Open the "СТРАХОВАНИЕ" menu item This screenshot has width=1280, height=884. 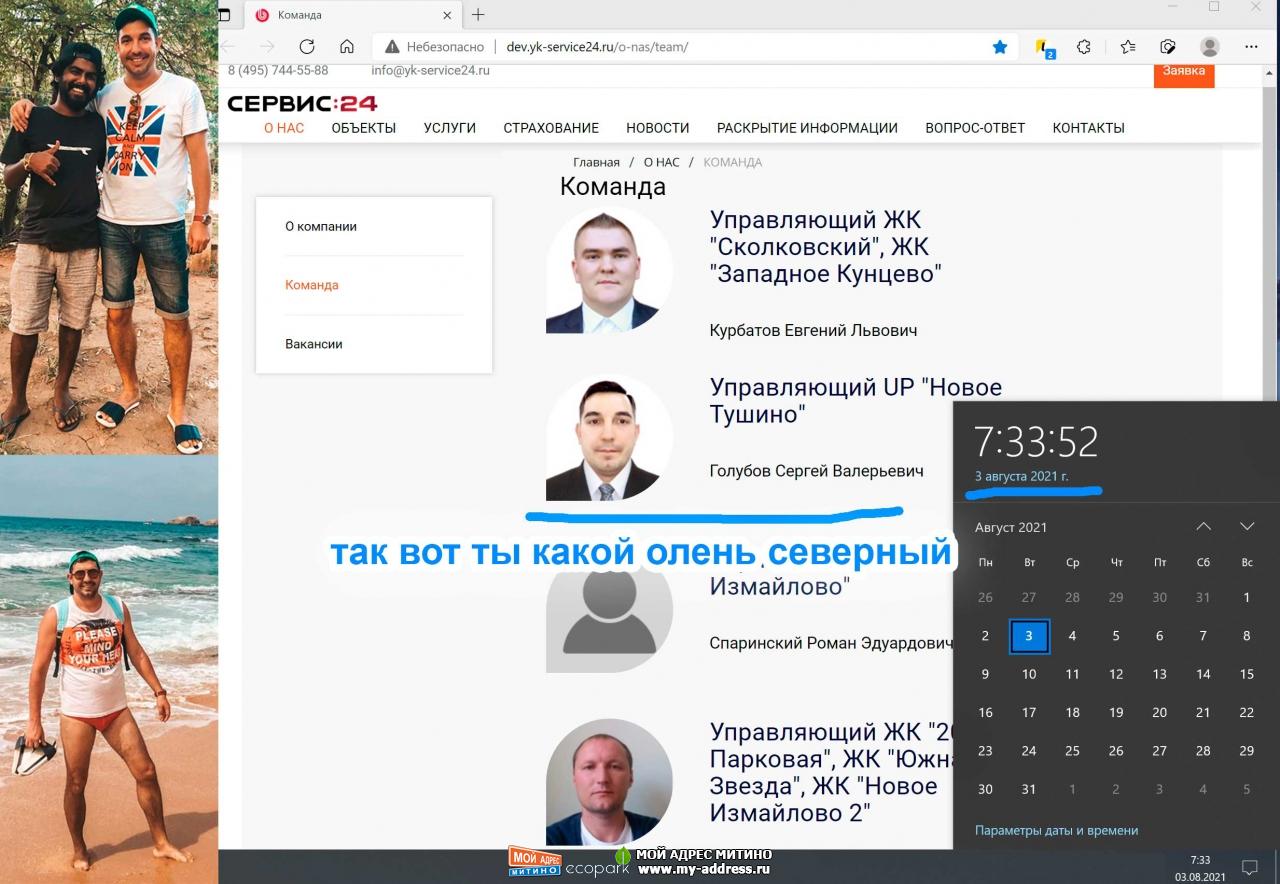point(551,128)
